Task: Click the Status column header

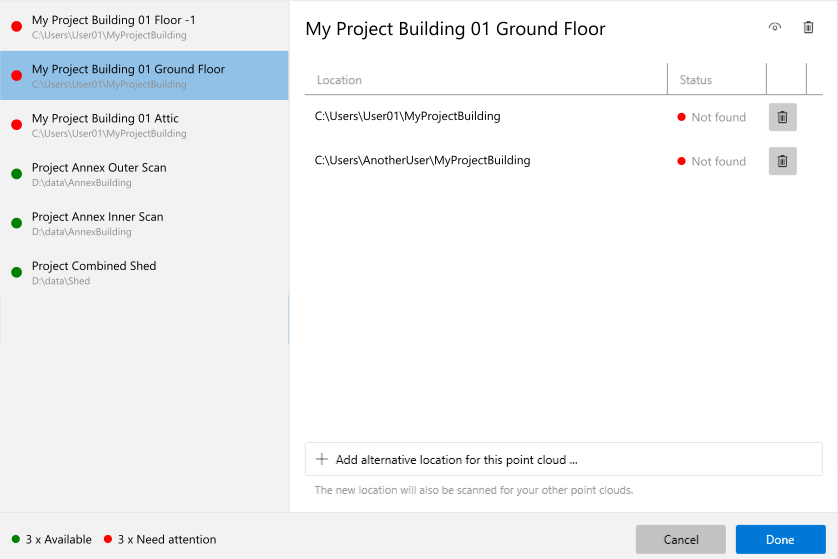Action: 696,80
